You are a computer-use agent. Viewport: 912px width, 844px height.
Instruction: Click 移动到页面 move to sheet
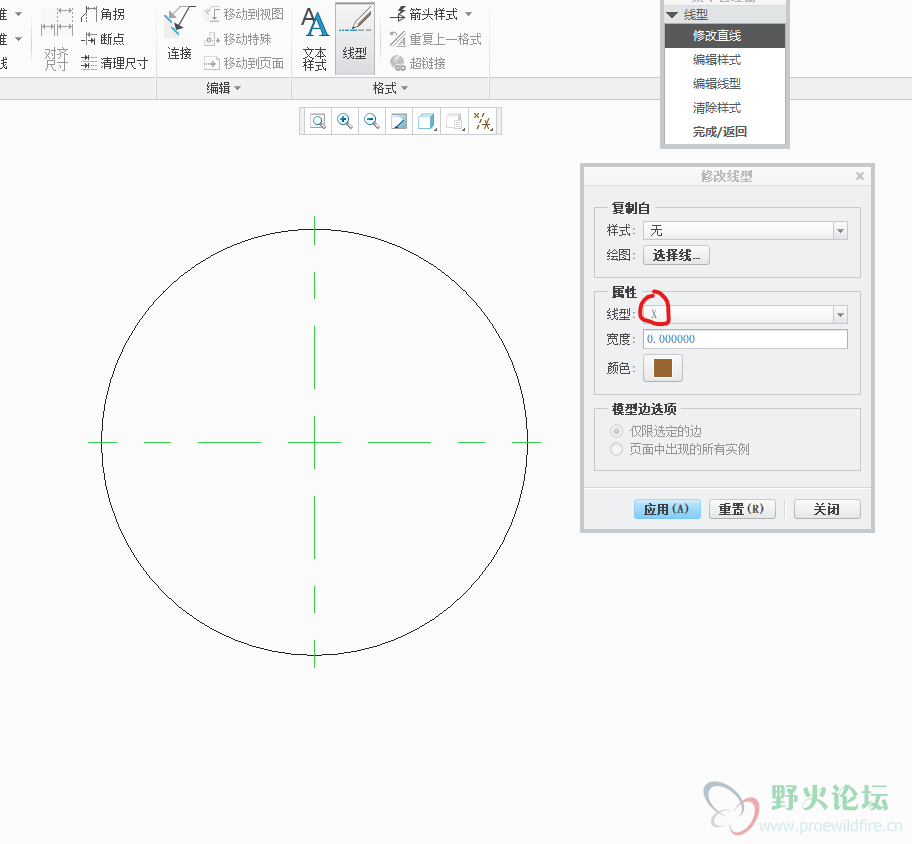(x=244, y=63)
